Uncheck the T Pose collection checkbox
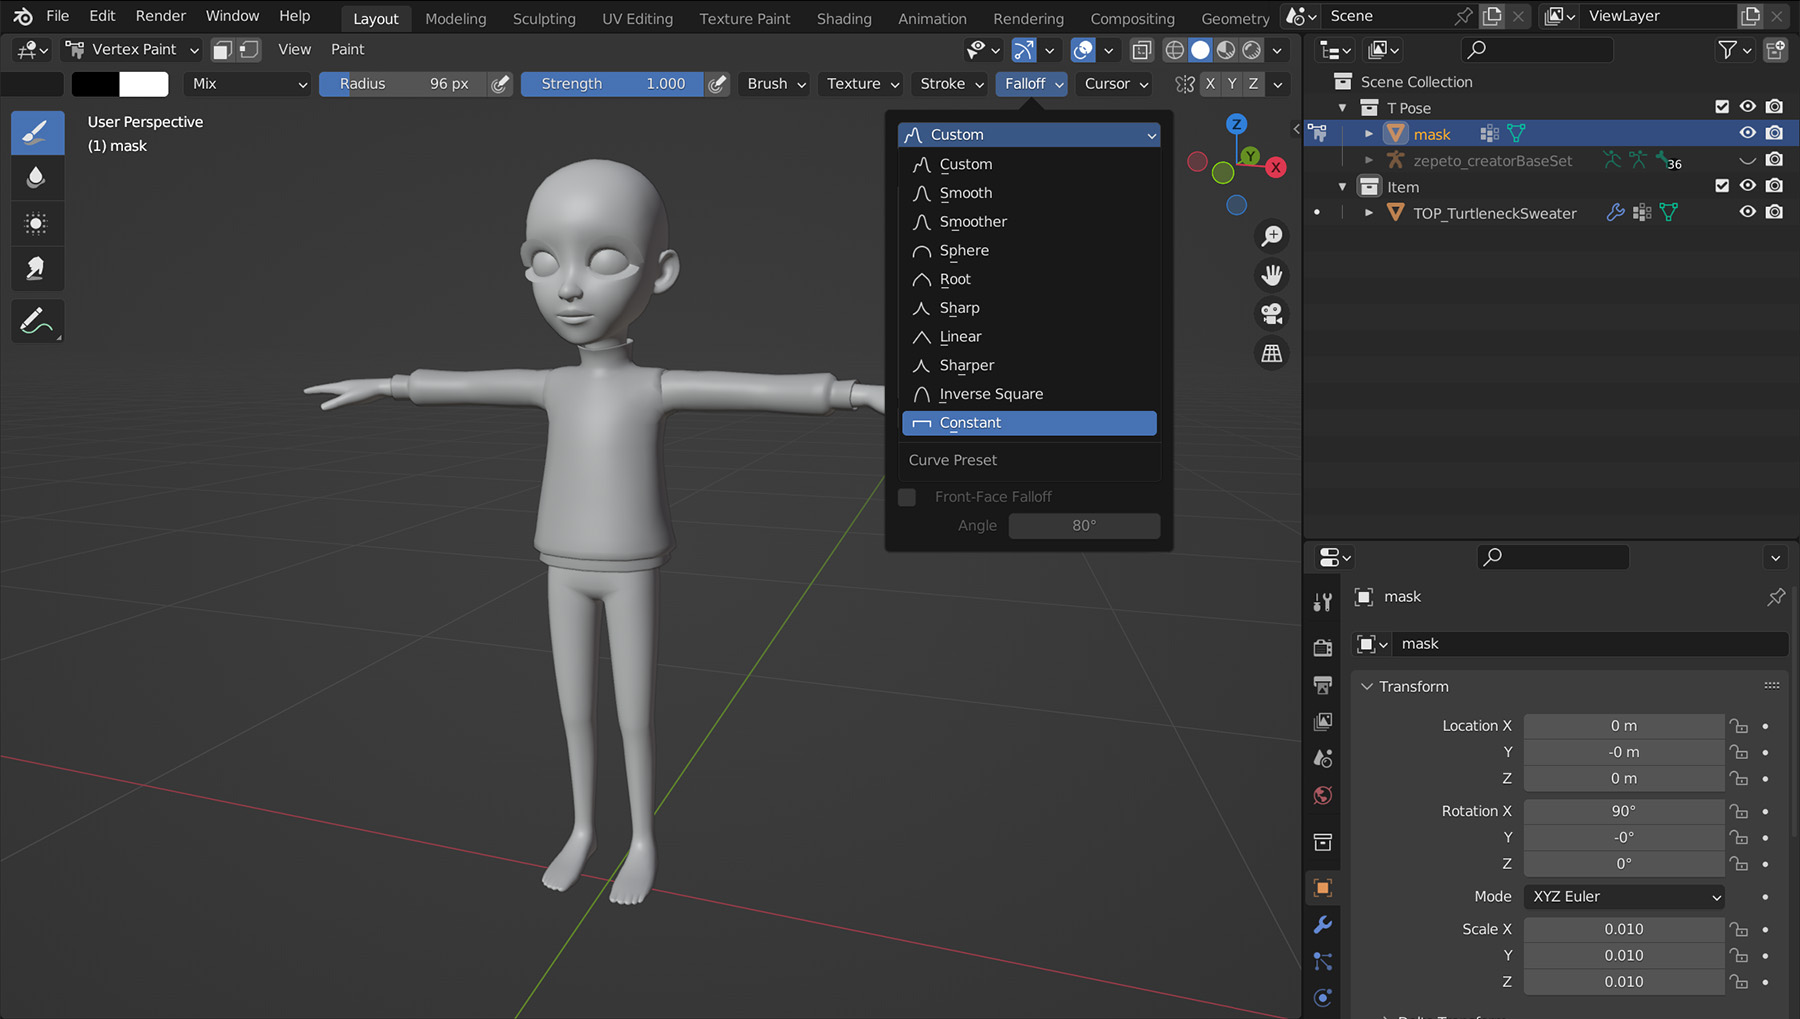This screenshot has width=1800, height=1019. coord(1721,107)
